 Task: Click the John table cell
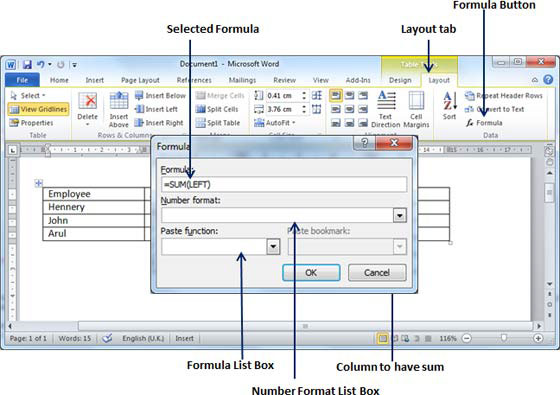point(94,220)
